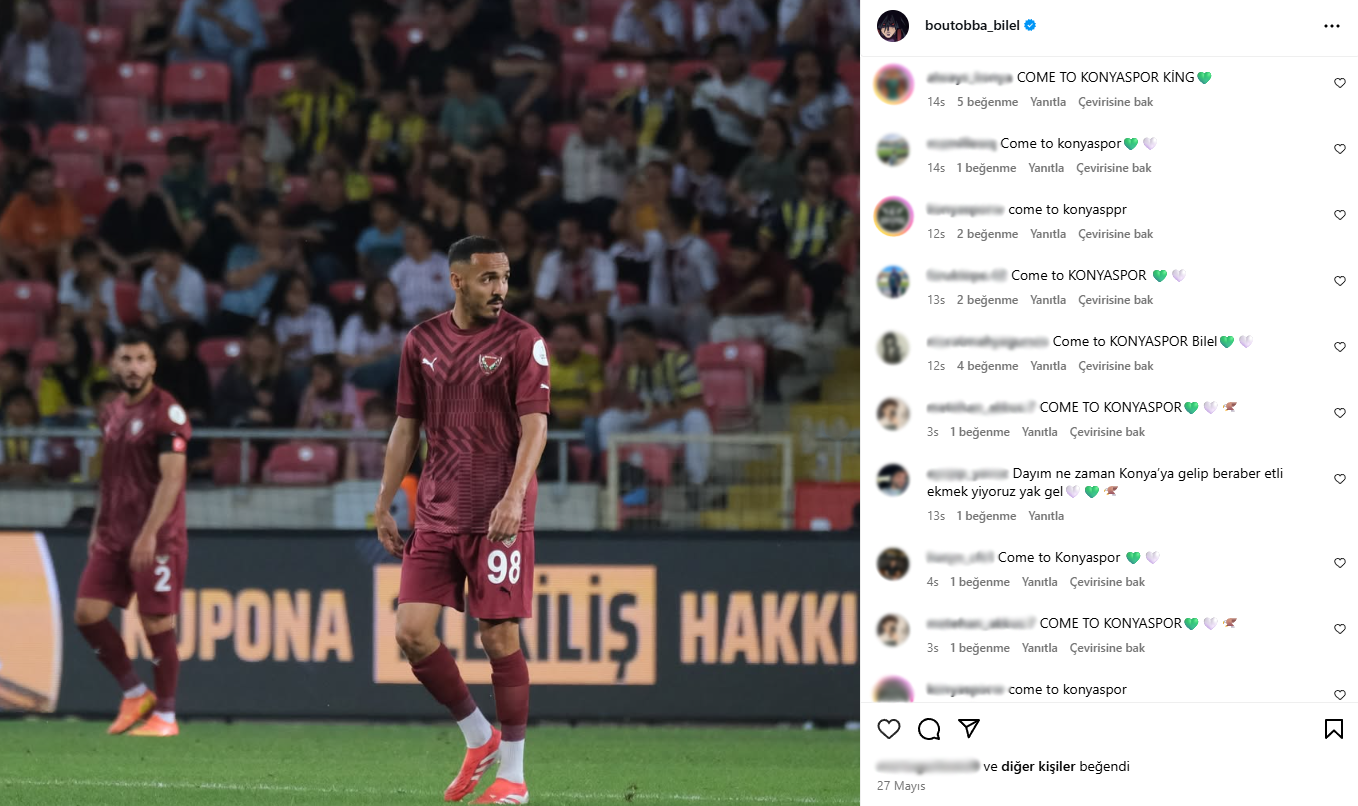
Task: Open the three-dots post options menu
Action: (1332, 26)
